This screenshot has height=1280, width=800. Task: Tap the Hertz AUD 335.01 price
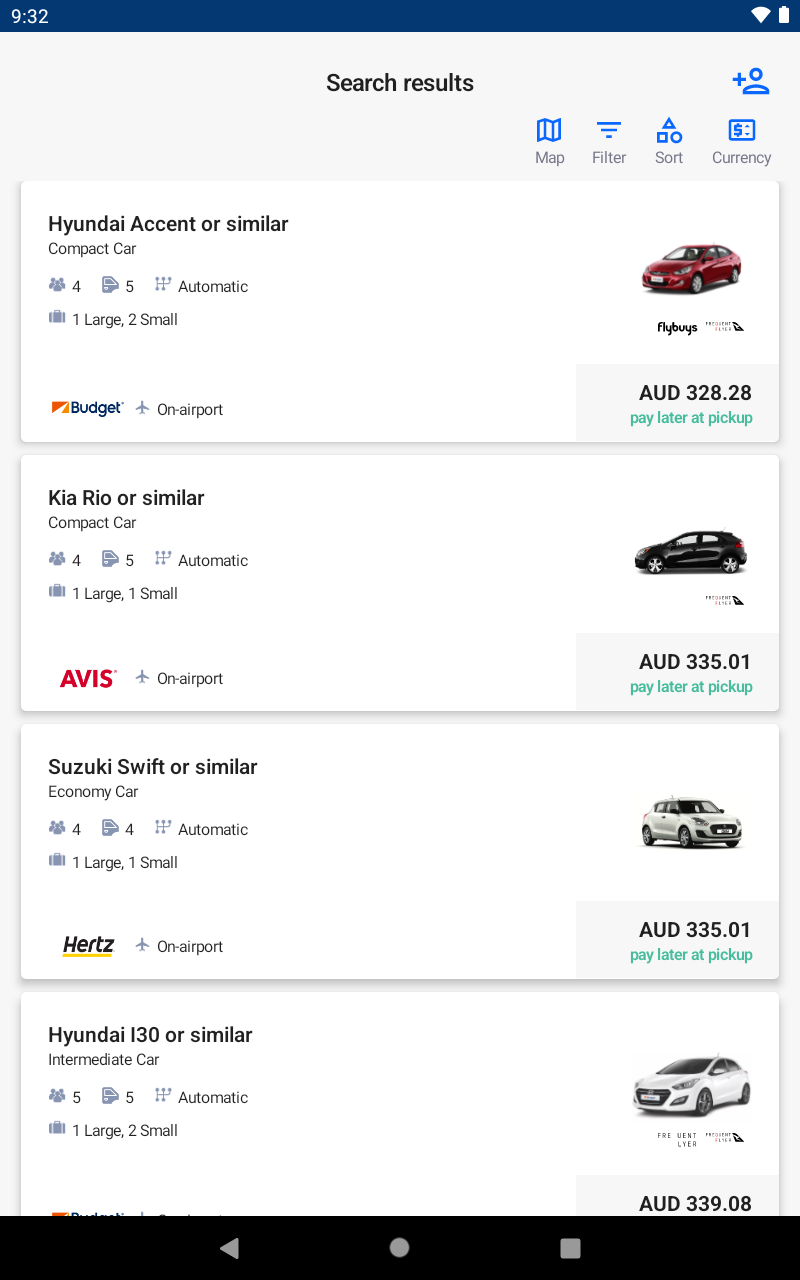click(695, 930)
